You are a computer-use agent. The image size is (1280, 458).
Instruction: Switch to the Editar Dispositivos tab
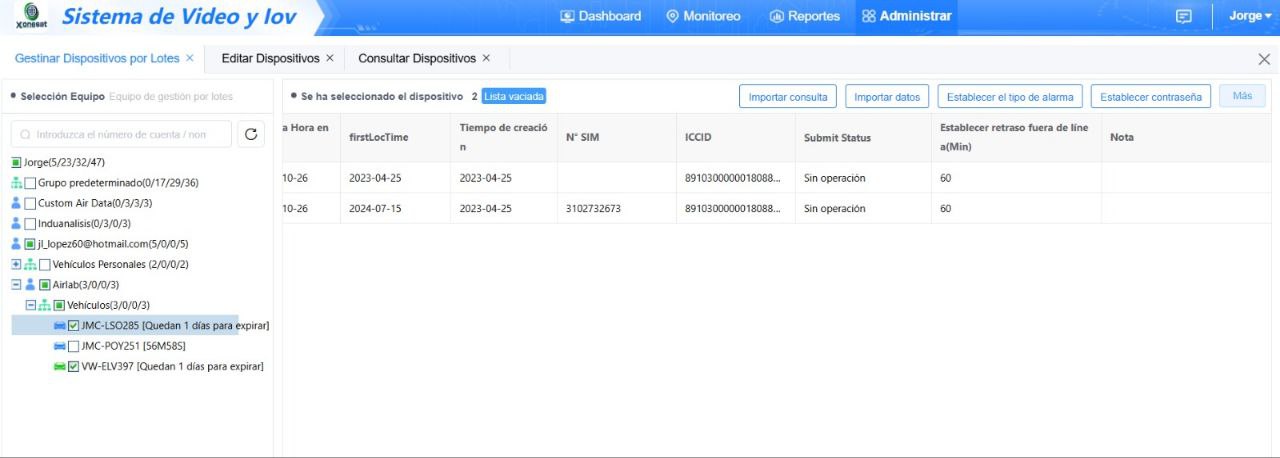click(270, 59)
